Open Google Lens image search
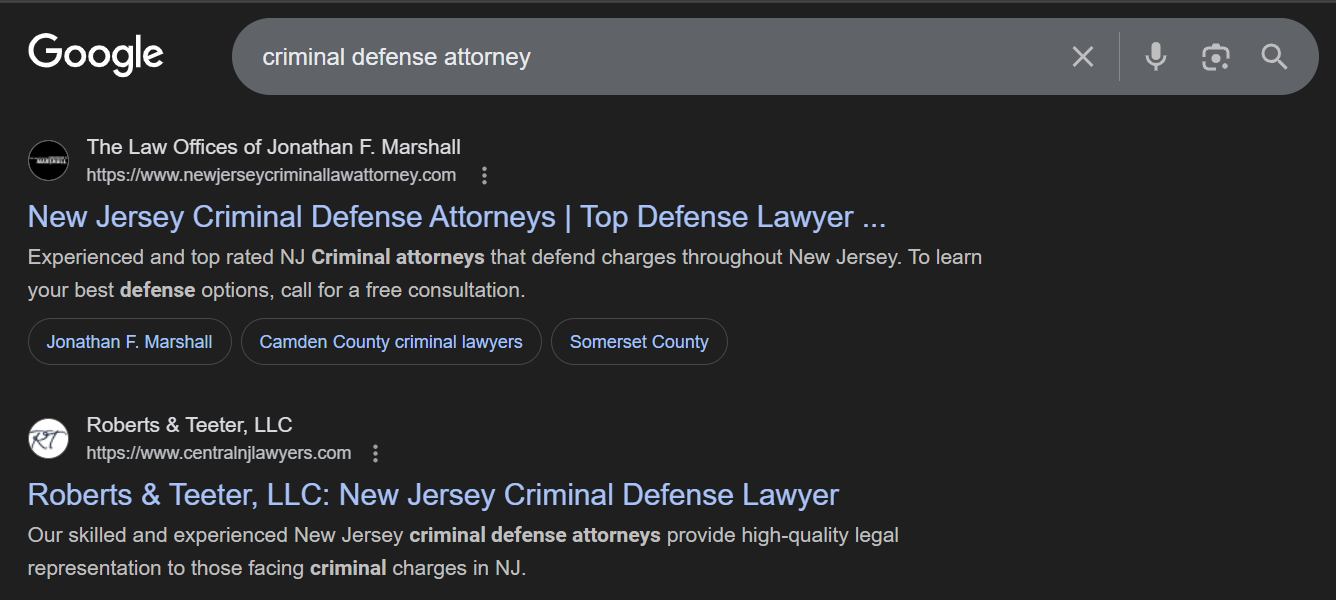Viewport: 1336px width, 600px height. (x=1215, y=57)
